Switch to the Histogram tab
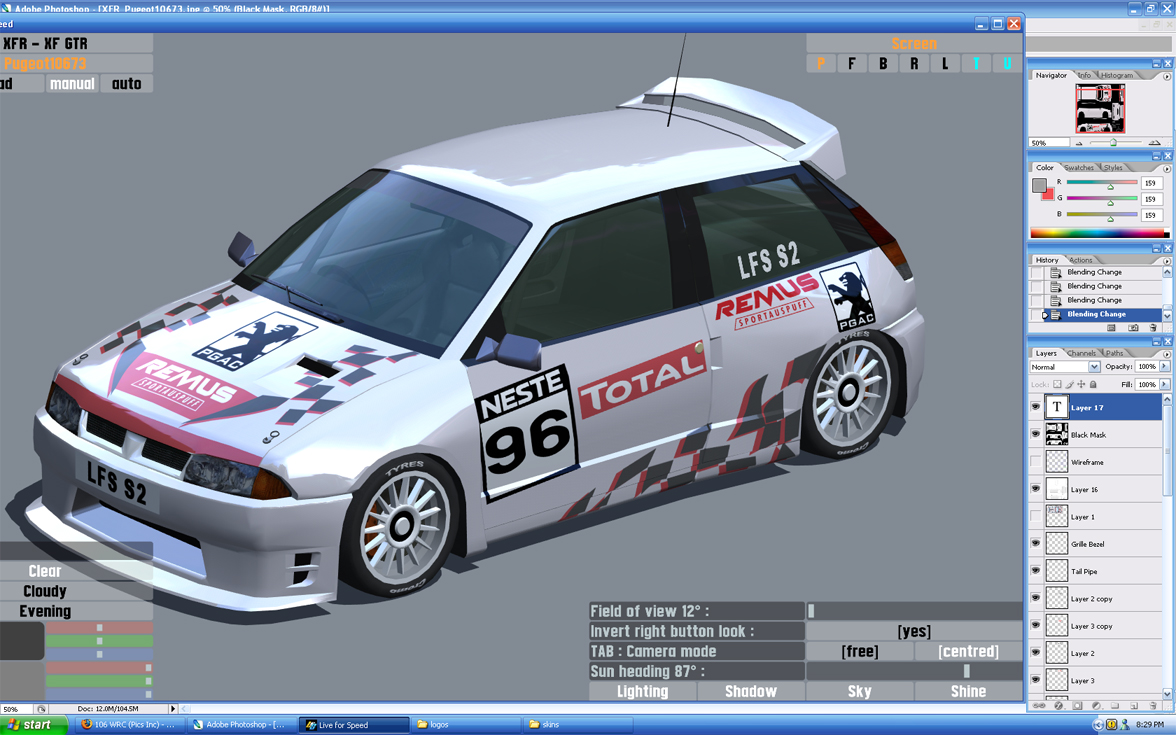 [x=1117, y=75]
